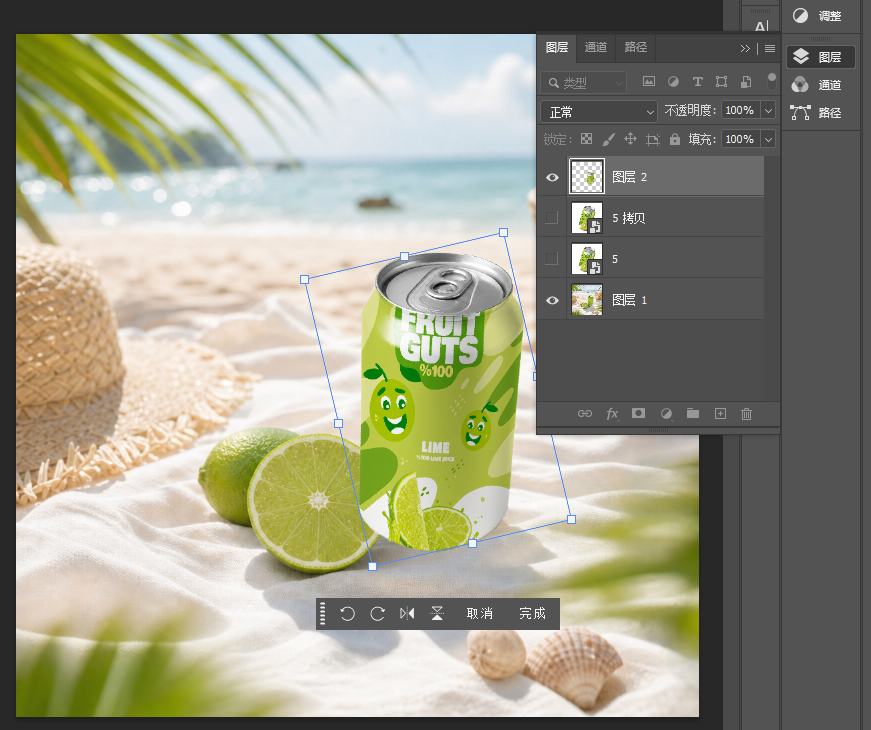Open the 正常 blend mode dropdown
Screen dimensions: 871x730
pyautogui.click(x=599, y=112)
